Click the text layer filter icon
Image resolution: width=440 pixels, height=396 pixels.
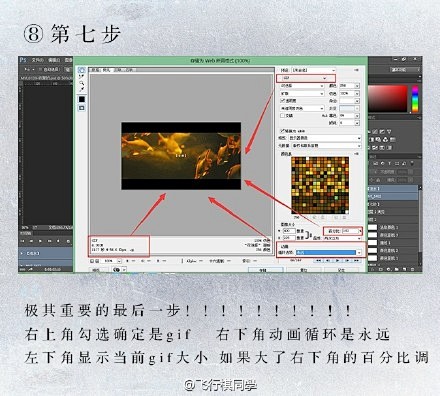click(x=390, y=164)
